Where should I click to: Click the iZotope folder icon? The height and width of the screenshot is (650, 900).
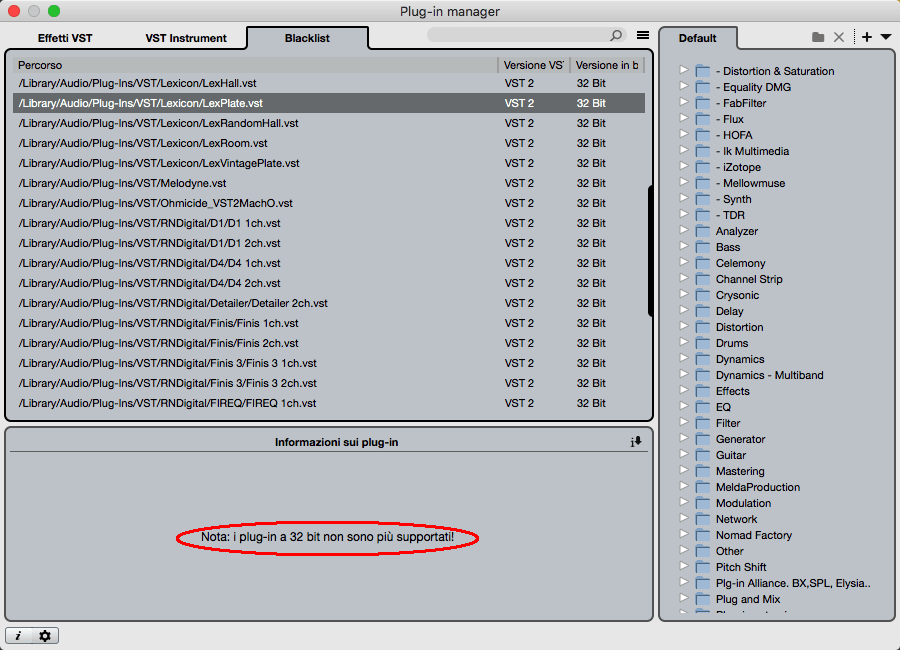pyautogui.click(x=703, y=167)
